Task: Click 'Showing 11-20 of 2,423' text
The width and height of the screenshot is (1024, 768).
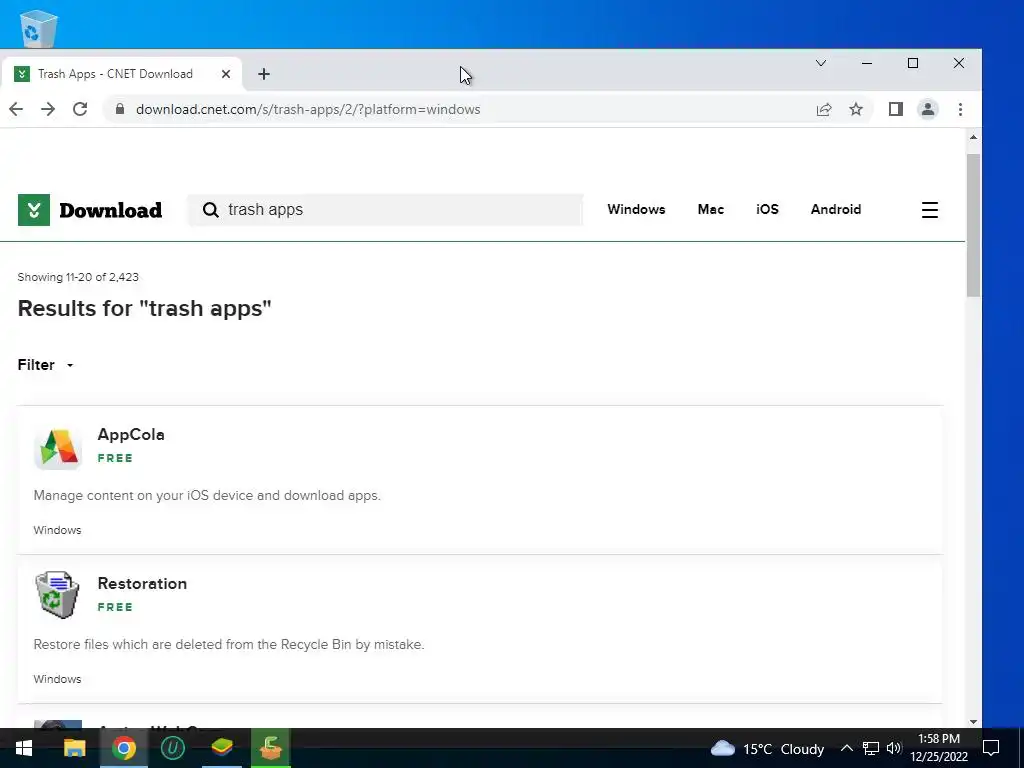Action: click(78, 277)
